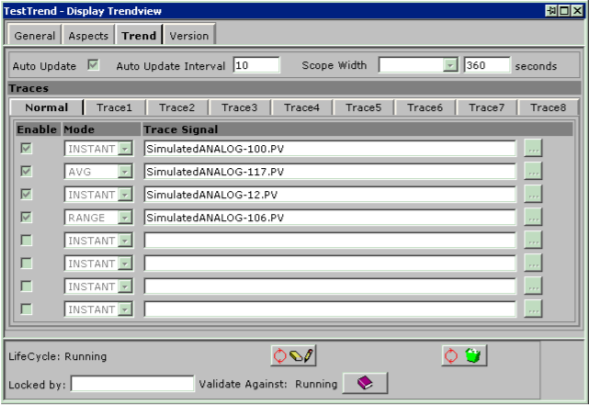Open the Version tab

click(x=189, y=36)
